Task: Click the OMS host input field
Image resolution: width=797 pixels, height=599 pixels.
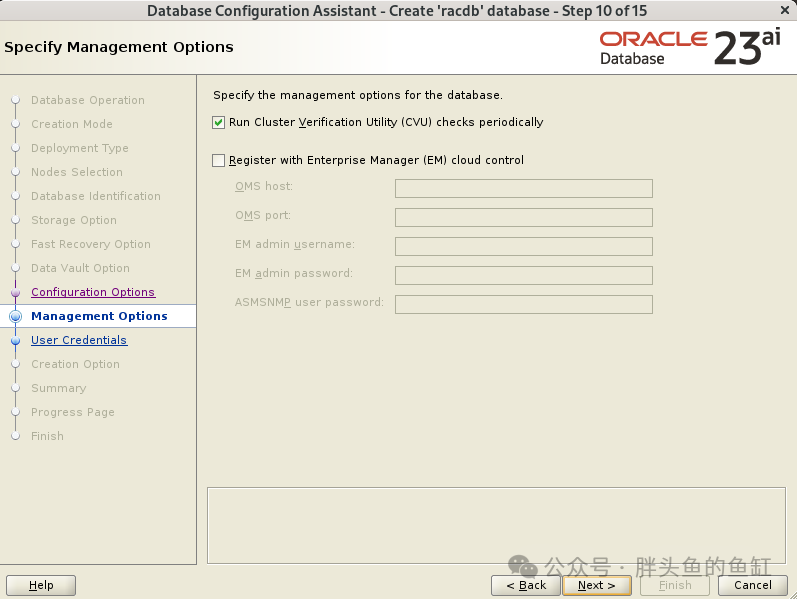Action: pyautogui.click(x=524, y=188)
